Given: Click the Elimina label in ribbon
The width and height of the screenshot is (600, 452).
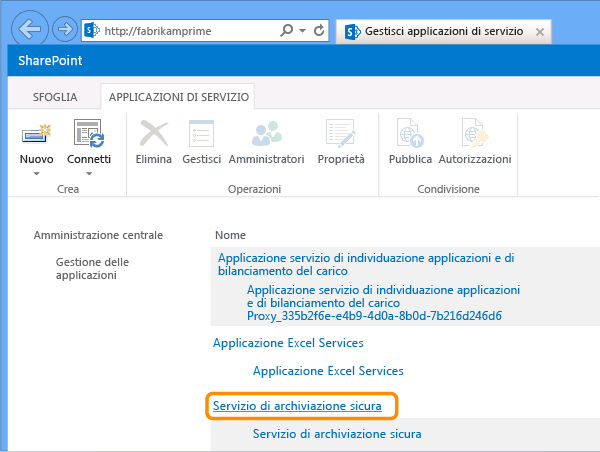Looking at the screenshot, I should coord(154,159).
